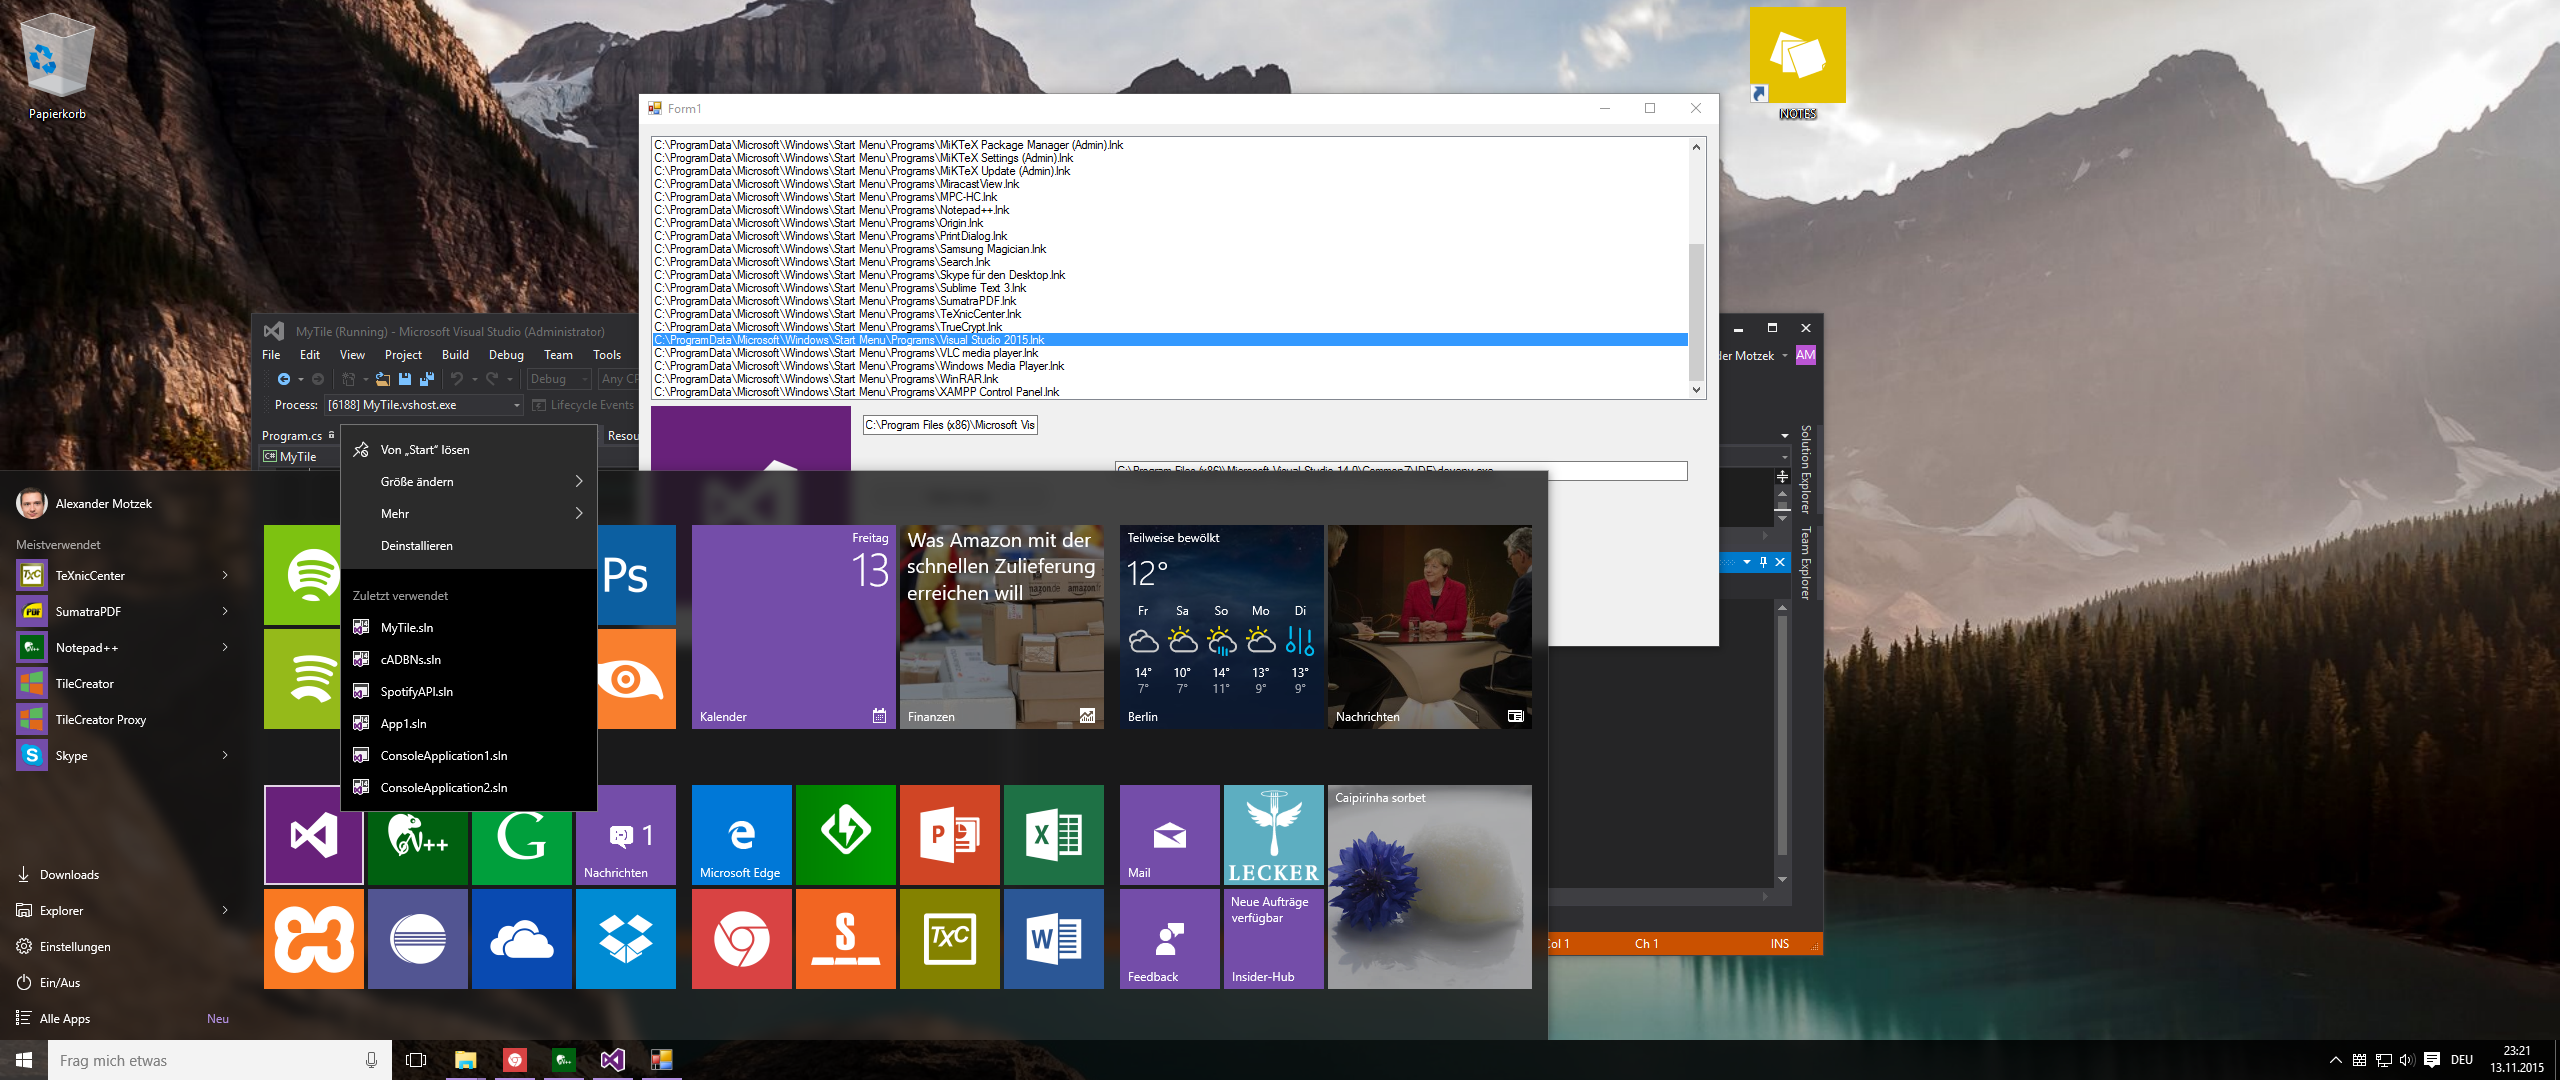This screenshot has width=2560, height=1080.
Task: Click the Visual Studio save icon
Action: click(405, 379)
